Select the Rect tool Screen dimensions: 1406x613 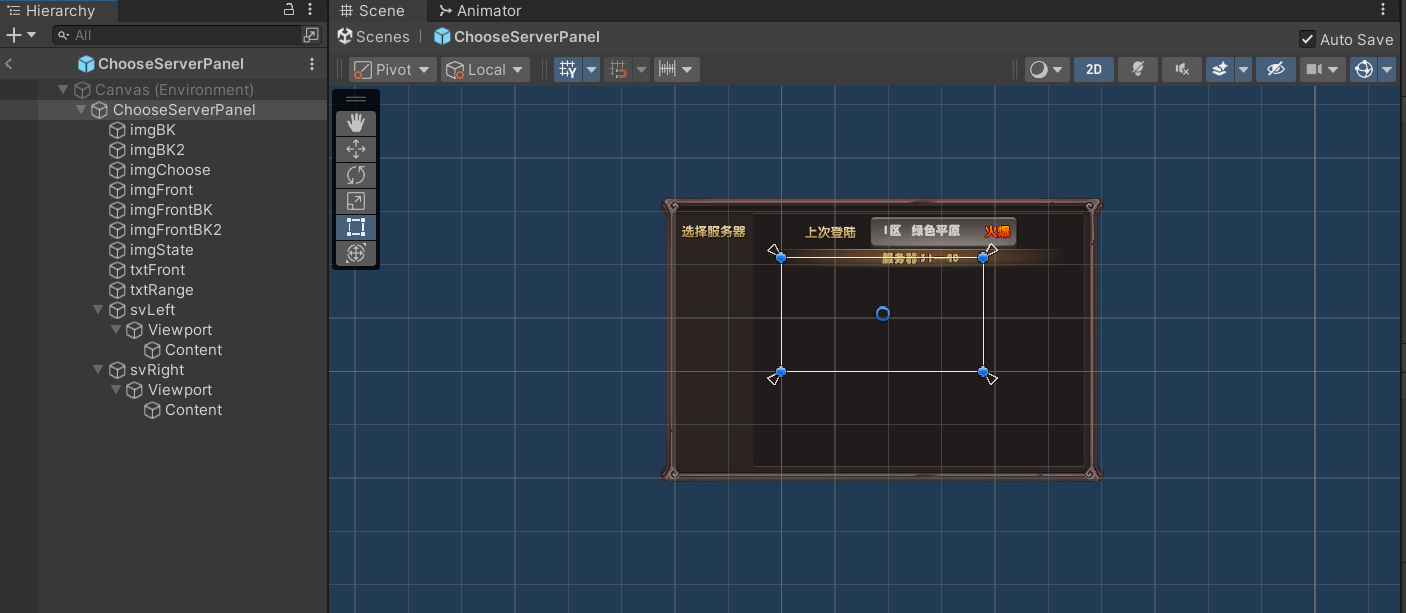click(356, 227)
